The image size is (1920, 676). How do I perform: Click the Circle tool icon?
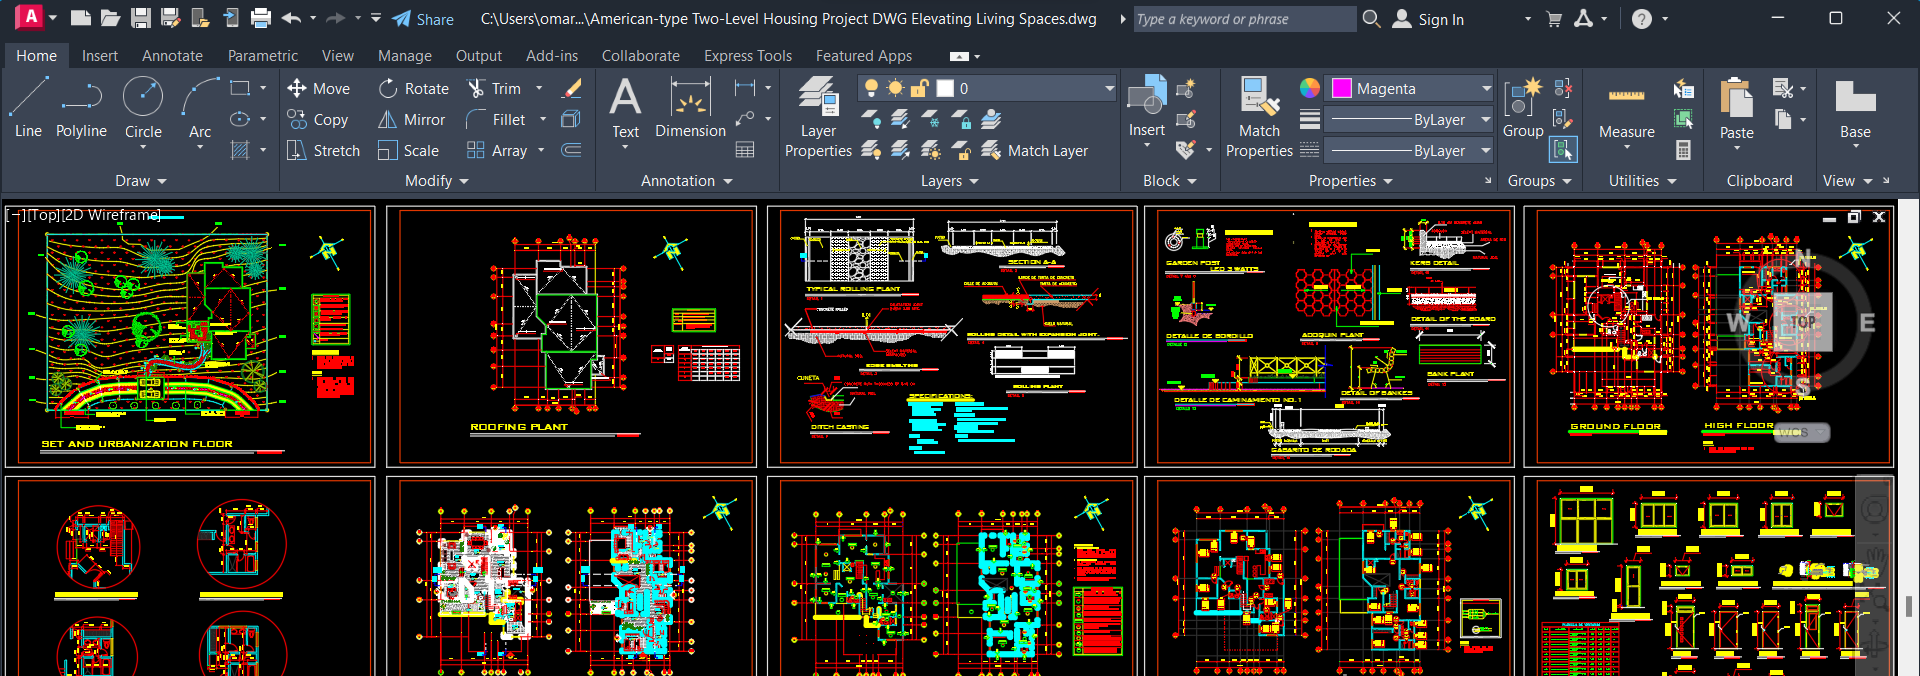[x=143, y=98]
